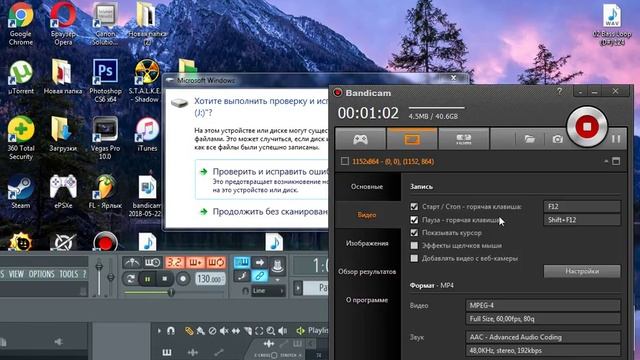640x360 pixels.
Task: Click Настройки button in Bandicam
Action: [x=582, y=271]
